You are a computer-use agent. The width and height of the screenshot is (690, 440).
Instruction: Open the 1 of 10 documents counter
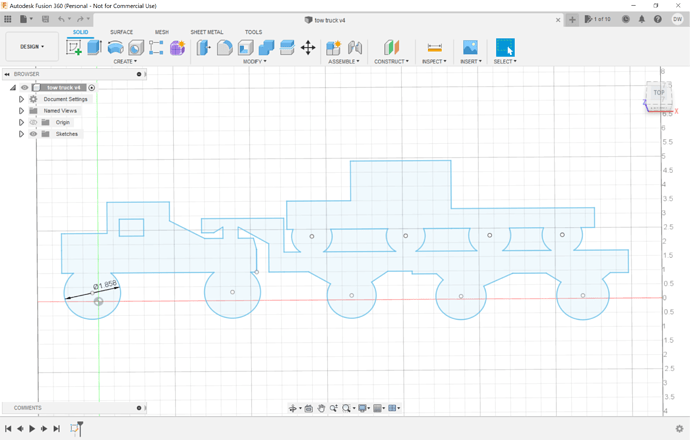pyautogui.click(x=598, y=19)
